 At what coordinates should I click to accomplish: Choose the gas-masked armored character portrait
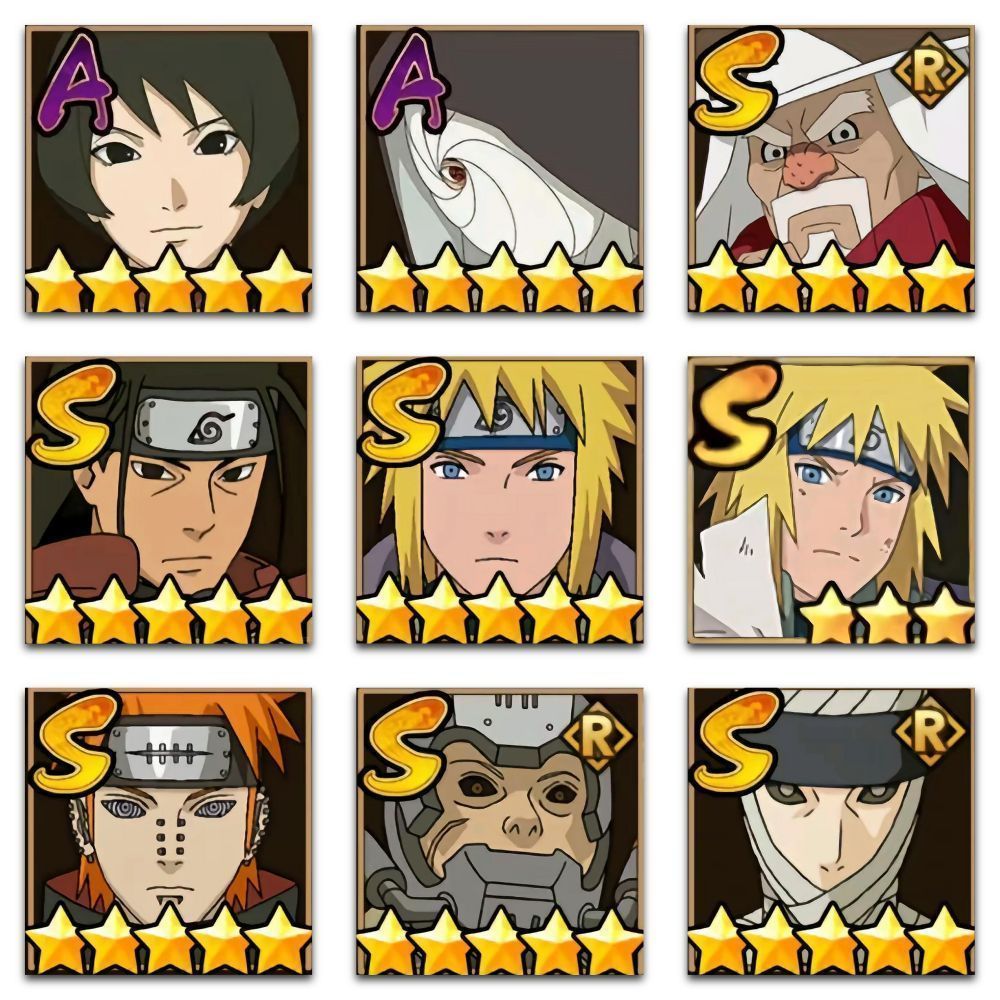pyautogui.click(x=499, y=831)
